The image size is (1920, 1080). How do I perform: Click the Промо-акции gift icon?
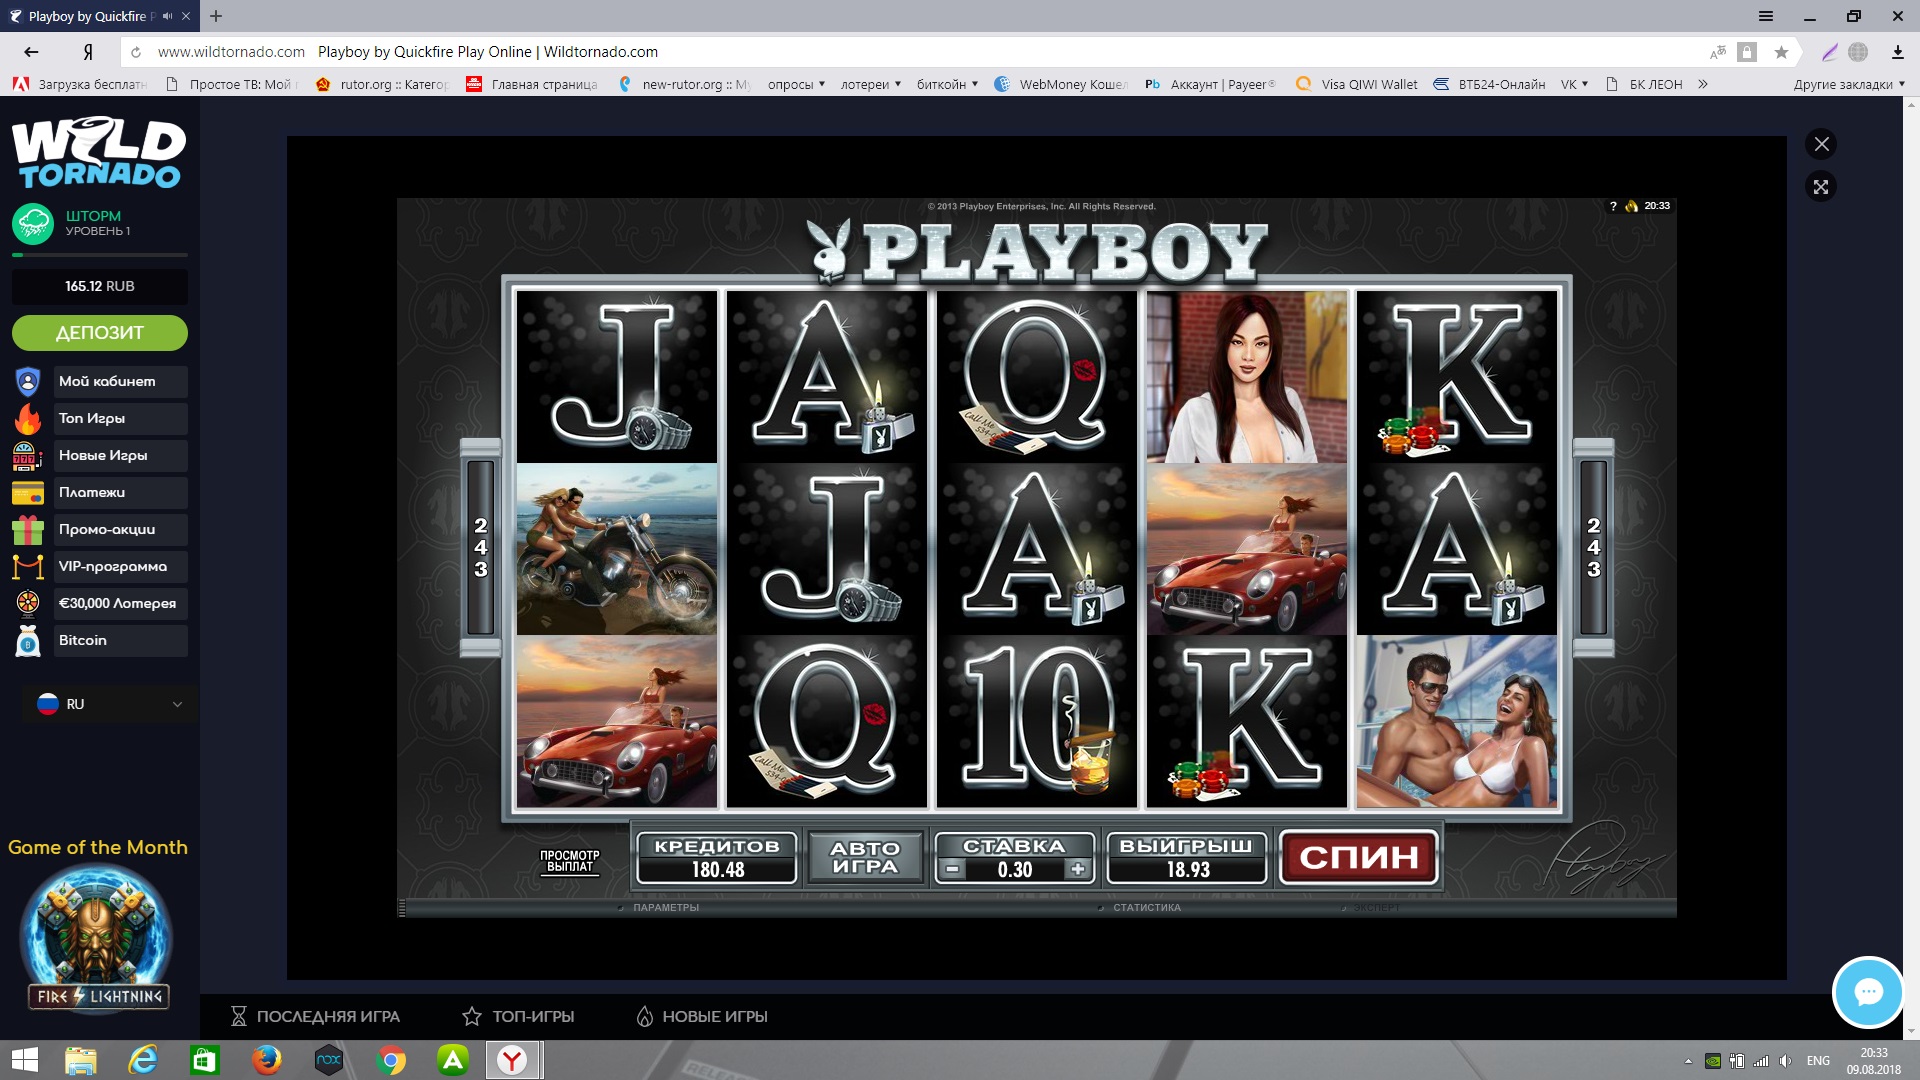28,530
